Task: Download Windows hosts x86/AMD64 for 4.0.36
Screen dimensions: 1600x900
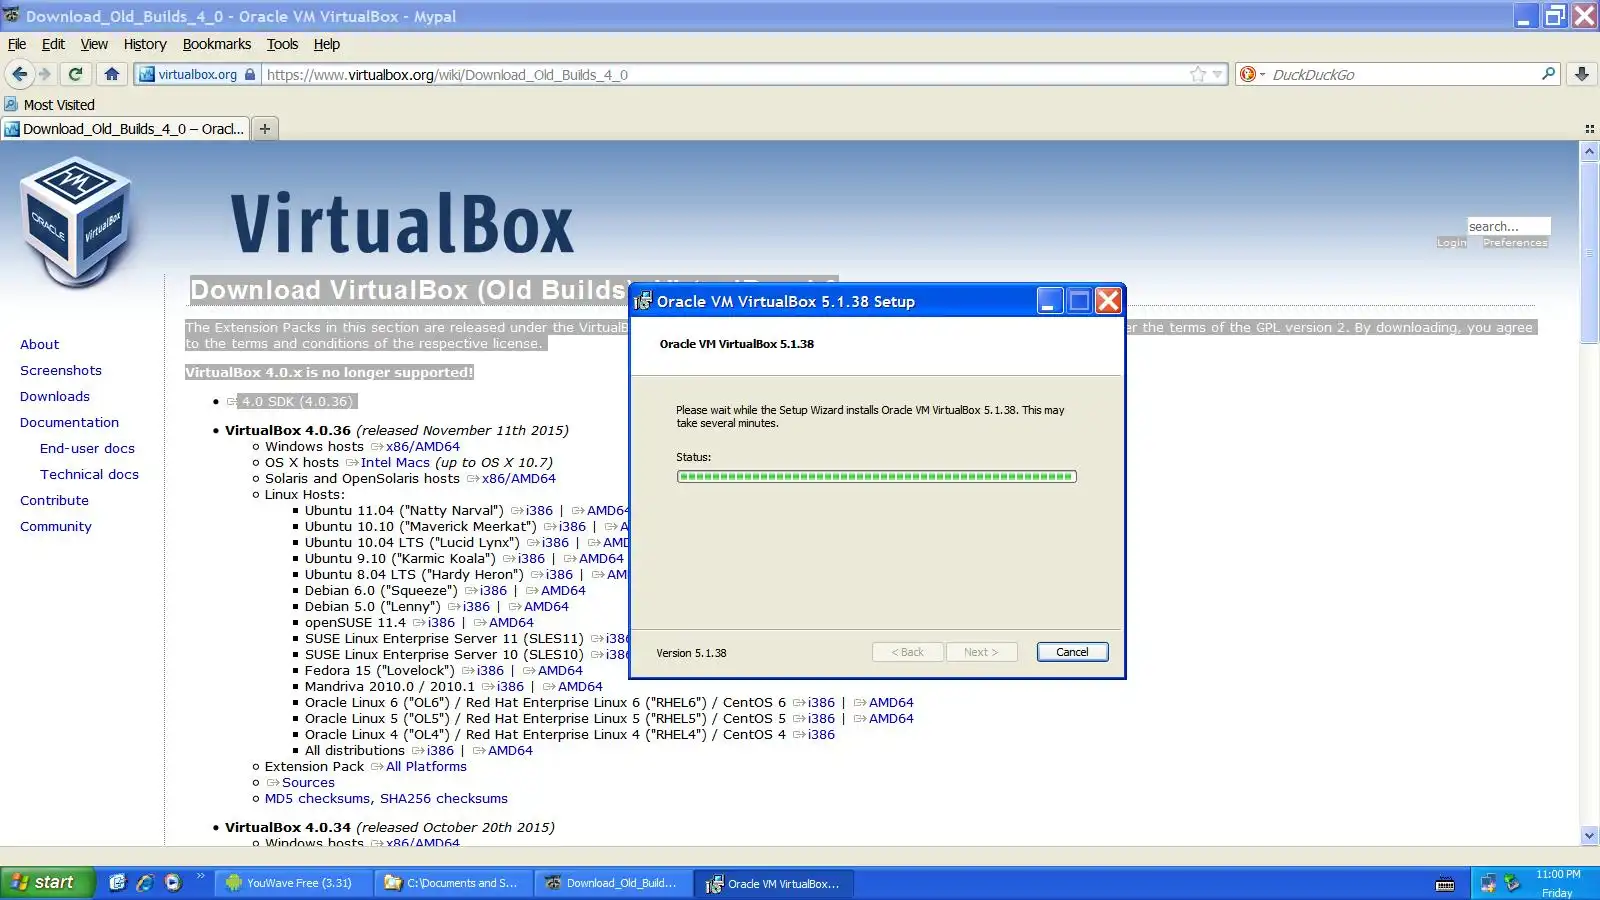Action: pyautogui.click(x=422, y=447)
